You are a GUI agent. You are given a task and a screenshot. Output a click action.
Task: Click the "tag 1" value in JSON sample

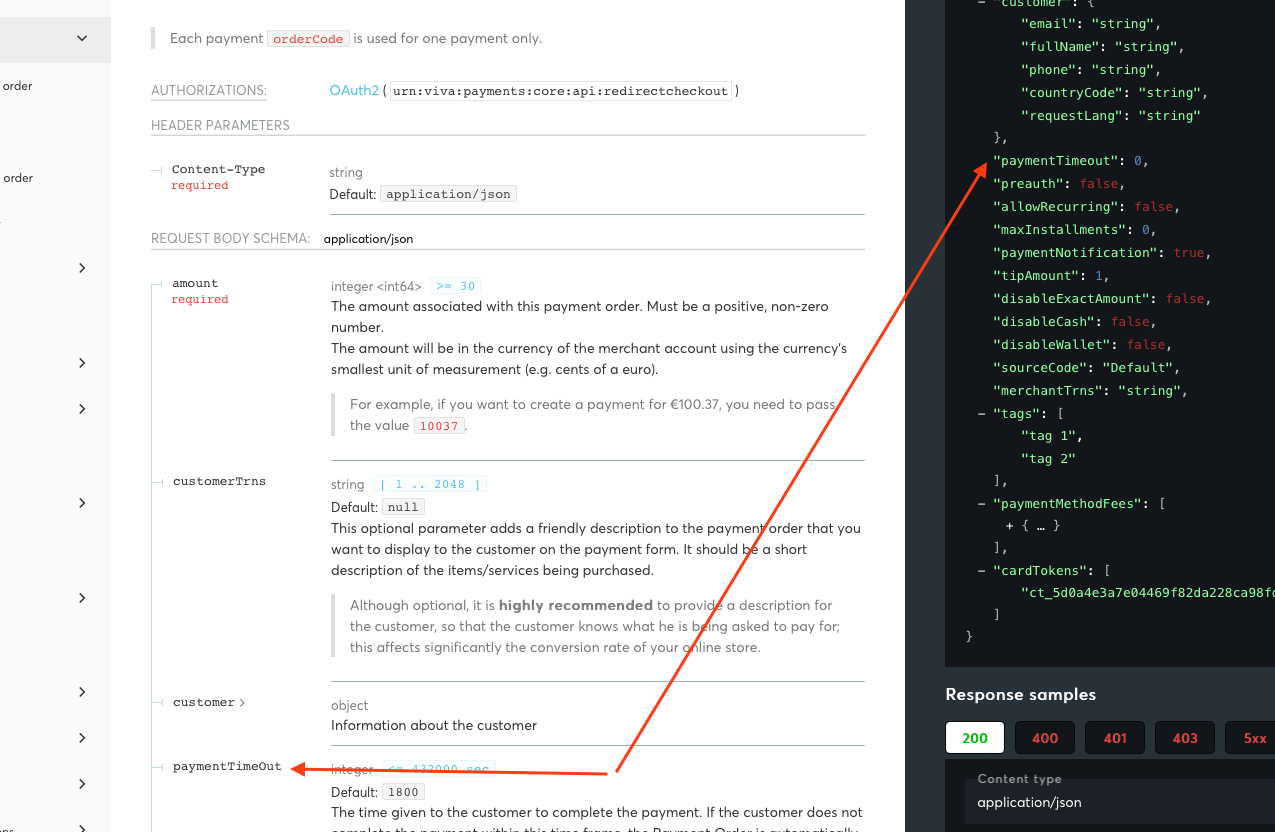pos(1048,436)
